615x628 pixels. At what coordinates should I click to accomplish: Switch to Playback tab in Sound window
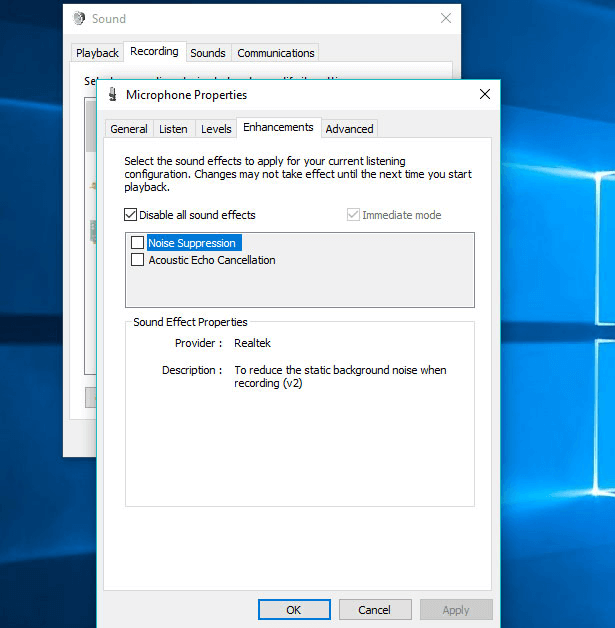click(x=97, y=53)
